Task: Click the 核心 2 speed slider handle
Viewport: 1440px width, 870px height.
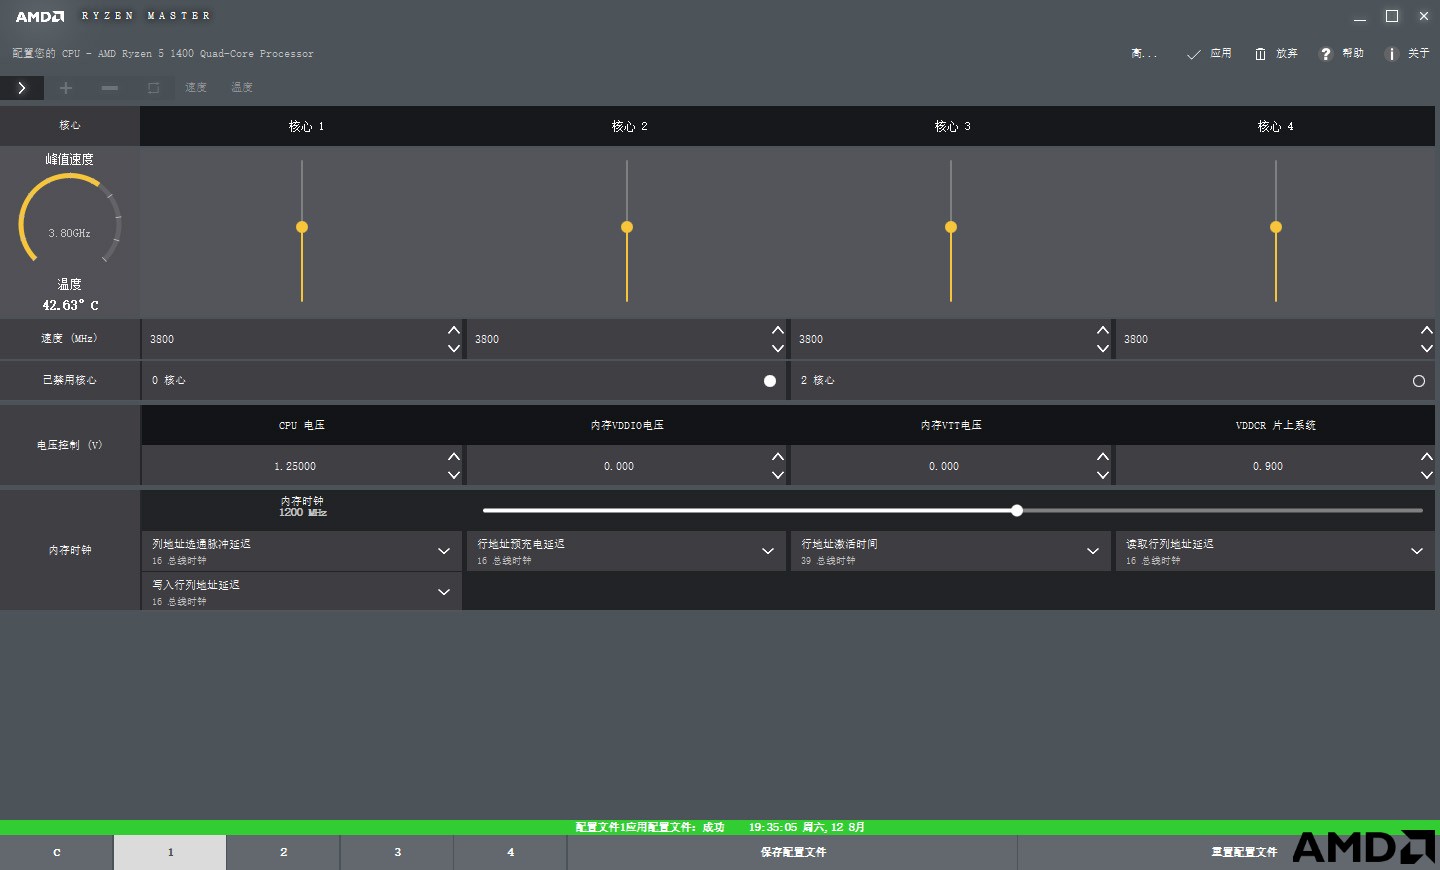Action: 627,227
